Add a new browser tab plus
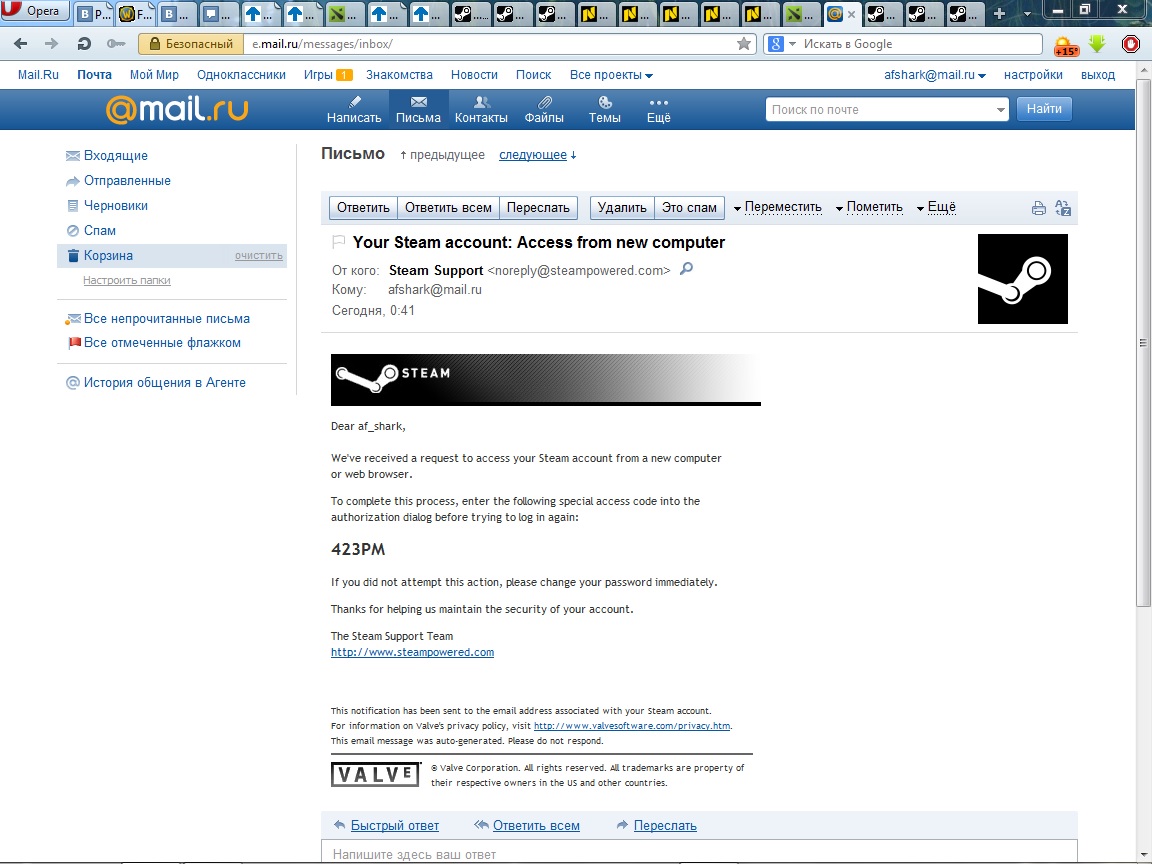Screen dimensions: 1152x864 click(998, 13)
